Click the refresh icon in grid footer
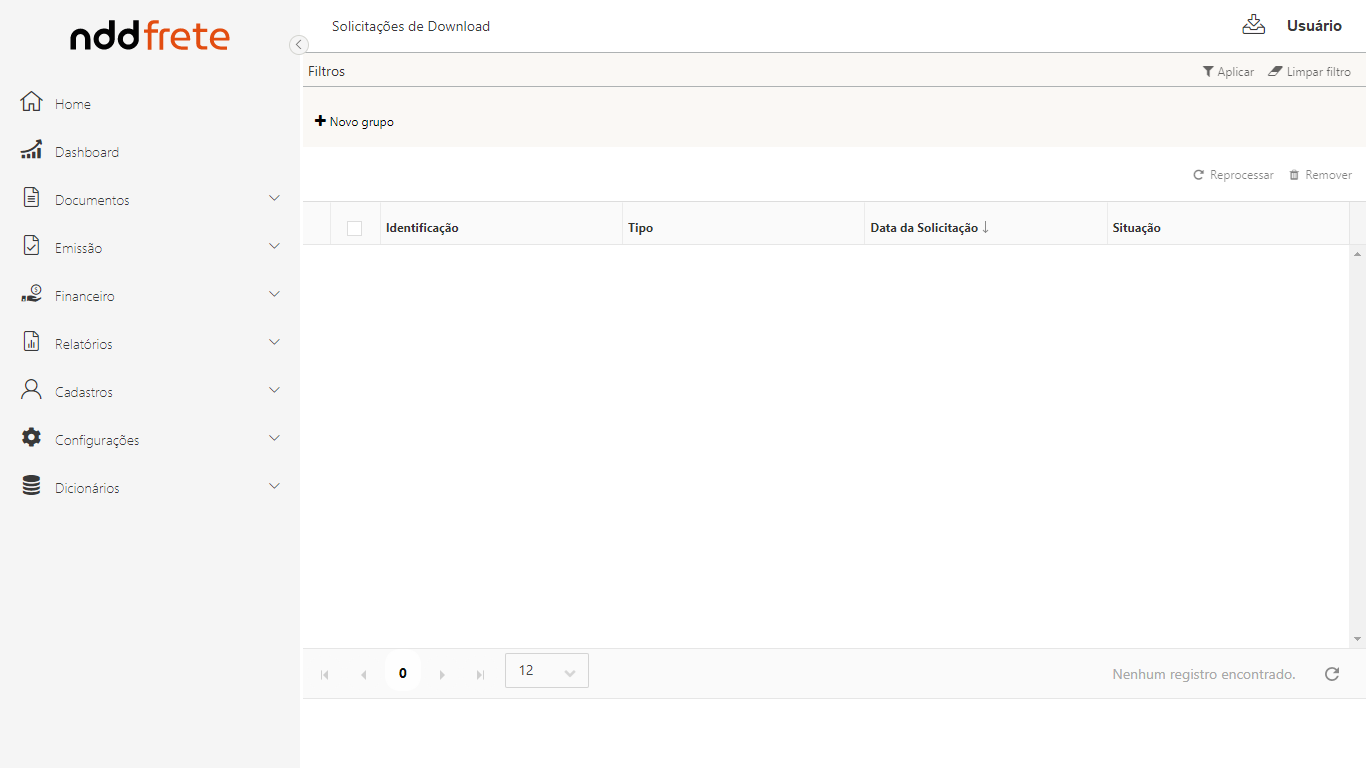This screenshot has height=768, width=1366. click(x=1331, y=674)
